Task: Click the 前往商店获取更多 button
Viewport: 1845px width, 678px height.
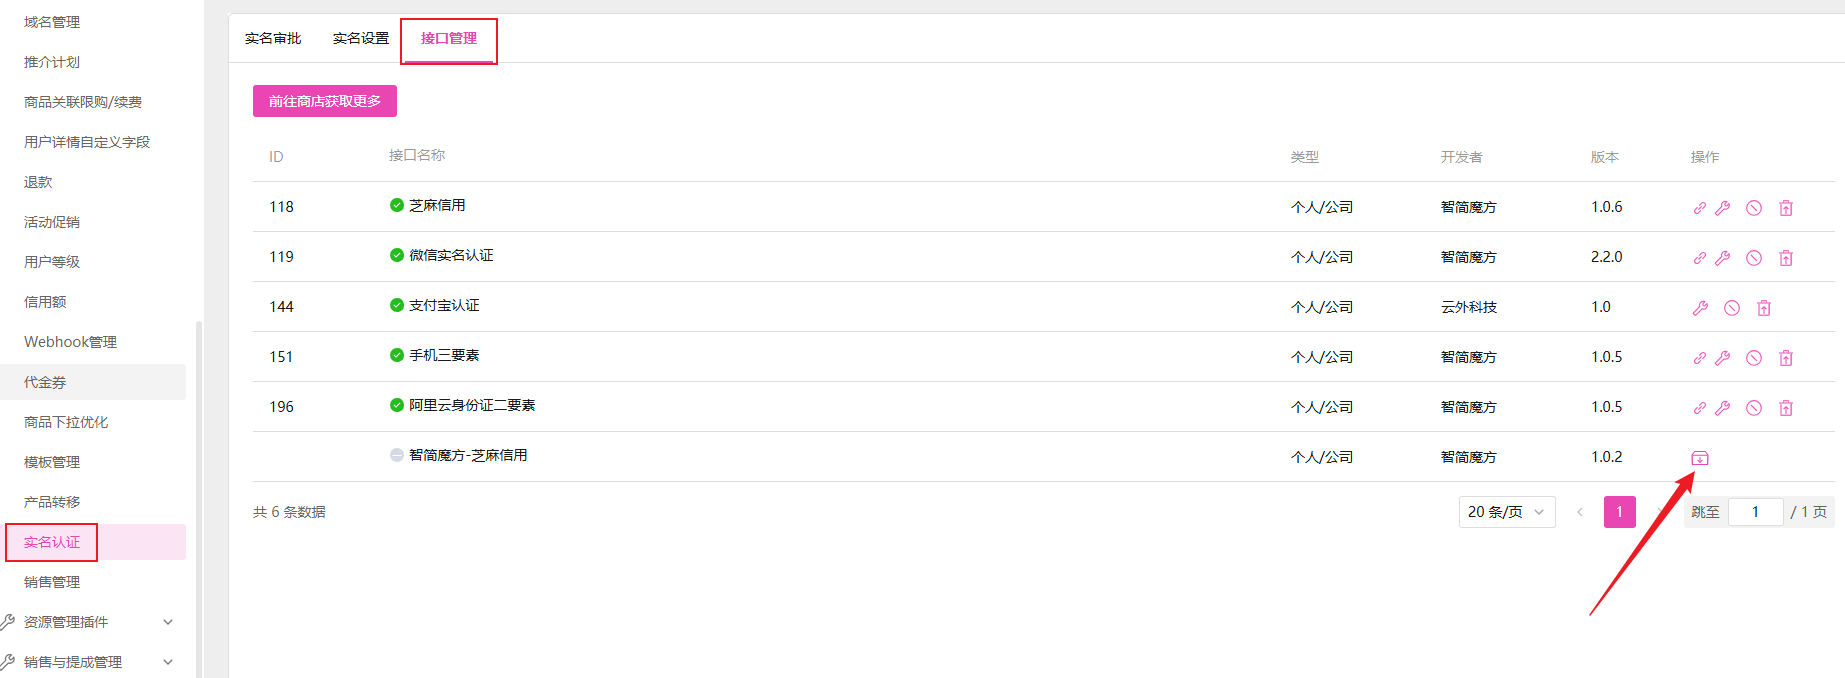Action: coord(325,101)
